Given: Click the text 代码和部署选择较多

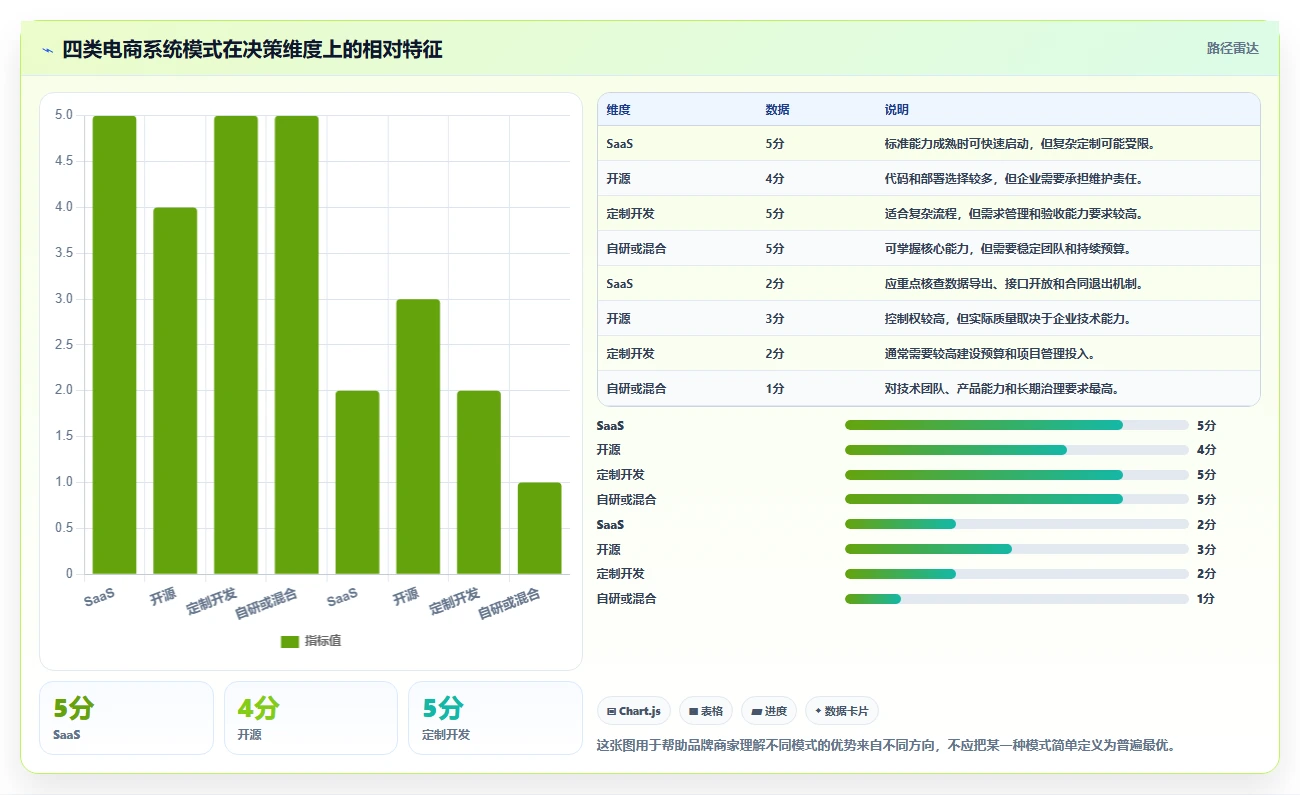Looking at the screenshot, I should 940,179.
